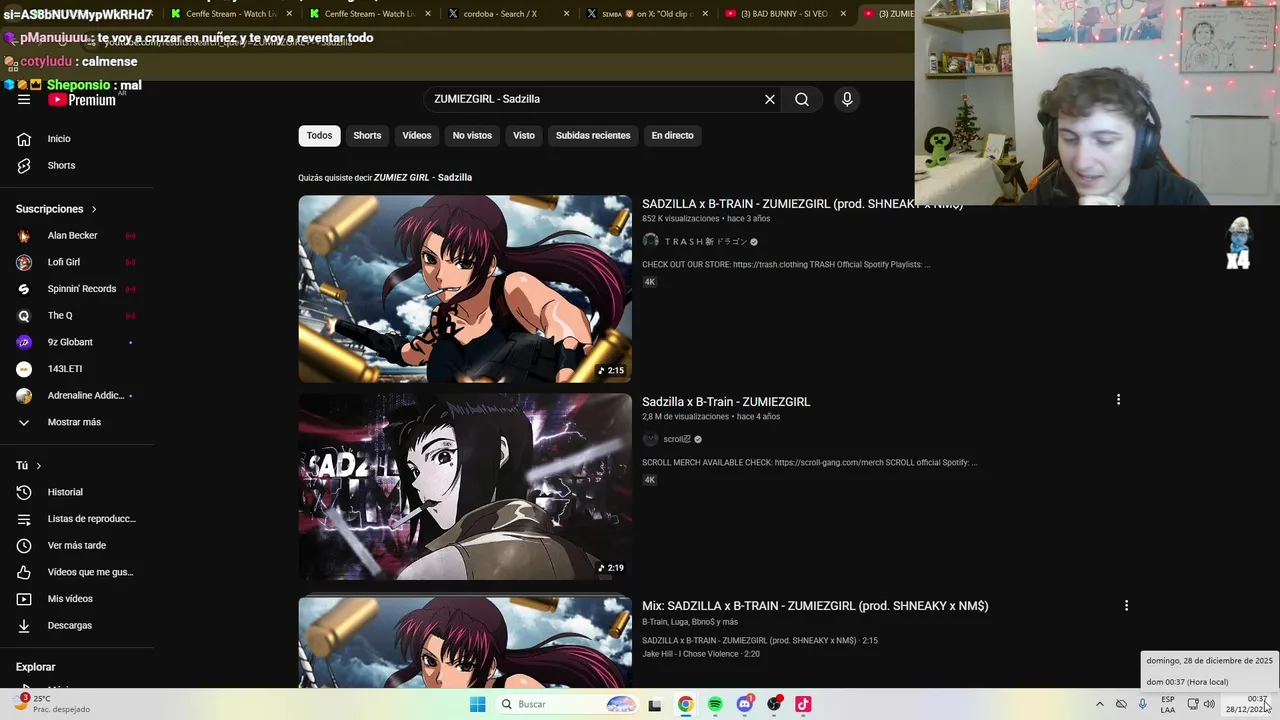Screen dimensions: 1280x720
Task: Open Listas de reproducción in the sidebar
Action: [76, 519]
